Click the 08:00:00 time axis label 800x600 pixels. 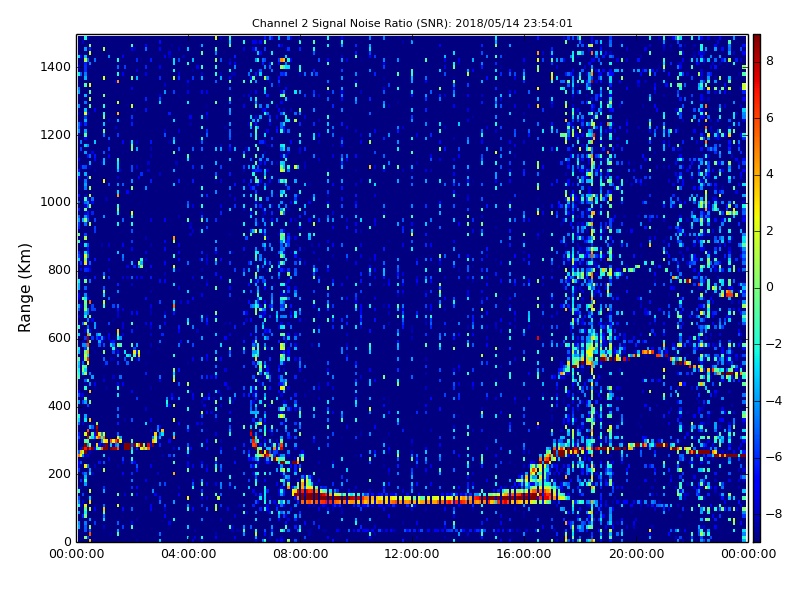[301, 554]
